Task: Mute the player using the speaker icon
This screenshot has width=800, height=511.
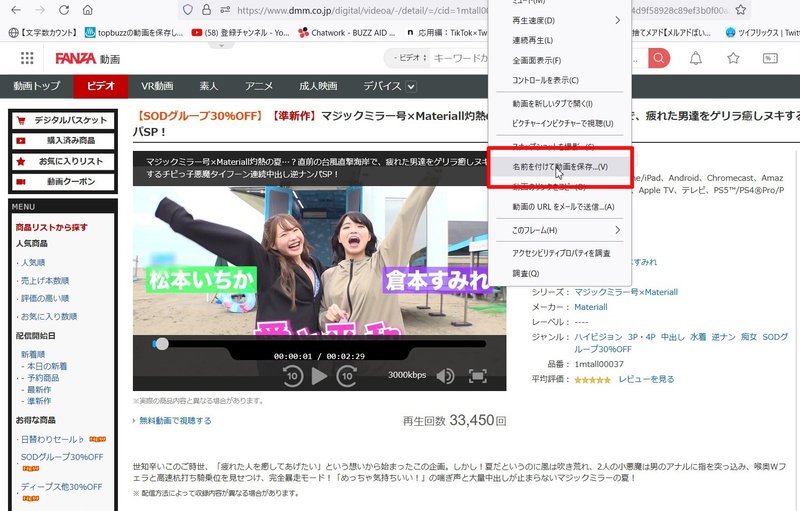Action: point(445,376)
